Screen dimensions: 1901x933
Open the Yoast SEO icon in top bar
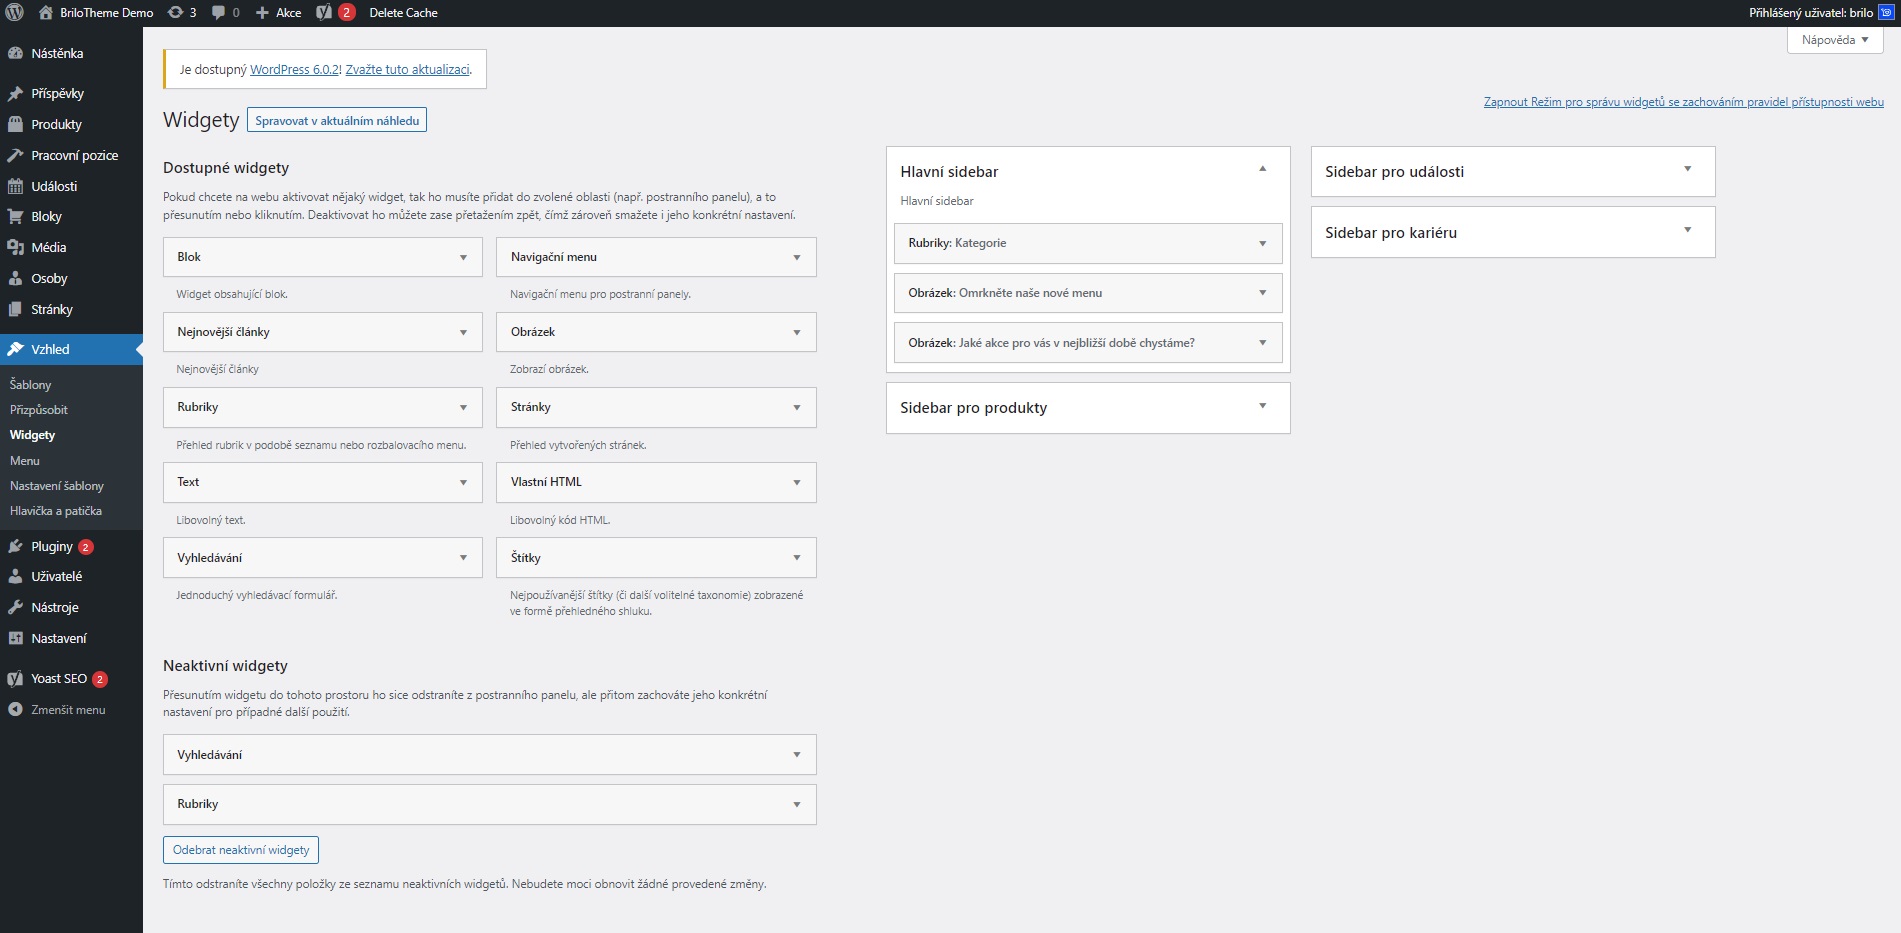pos(324,13)
